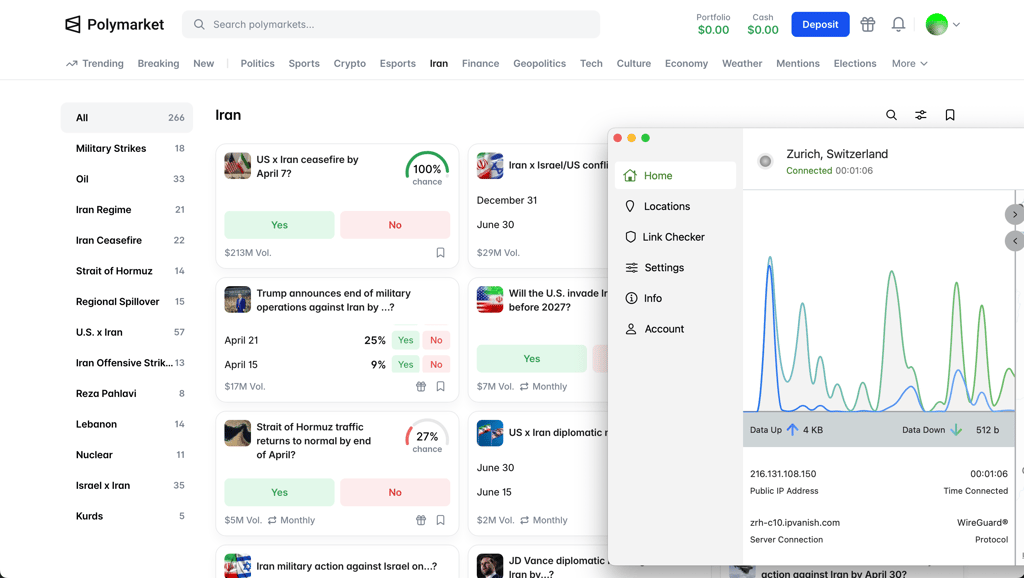Viewport: 1024px width, 578px height.
Task: Open Info in the VPN sidebar
Action: [x=675, y=298]
